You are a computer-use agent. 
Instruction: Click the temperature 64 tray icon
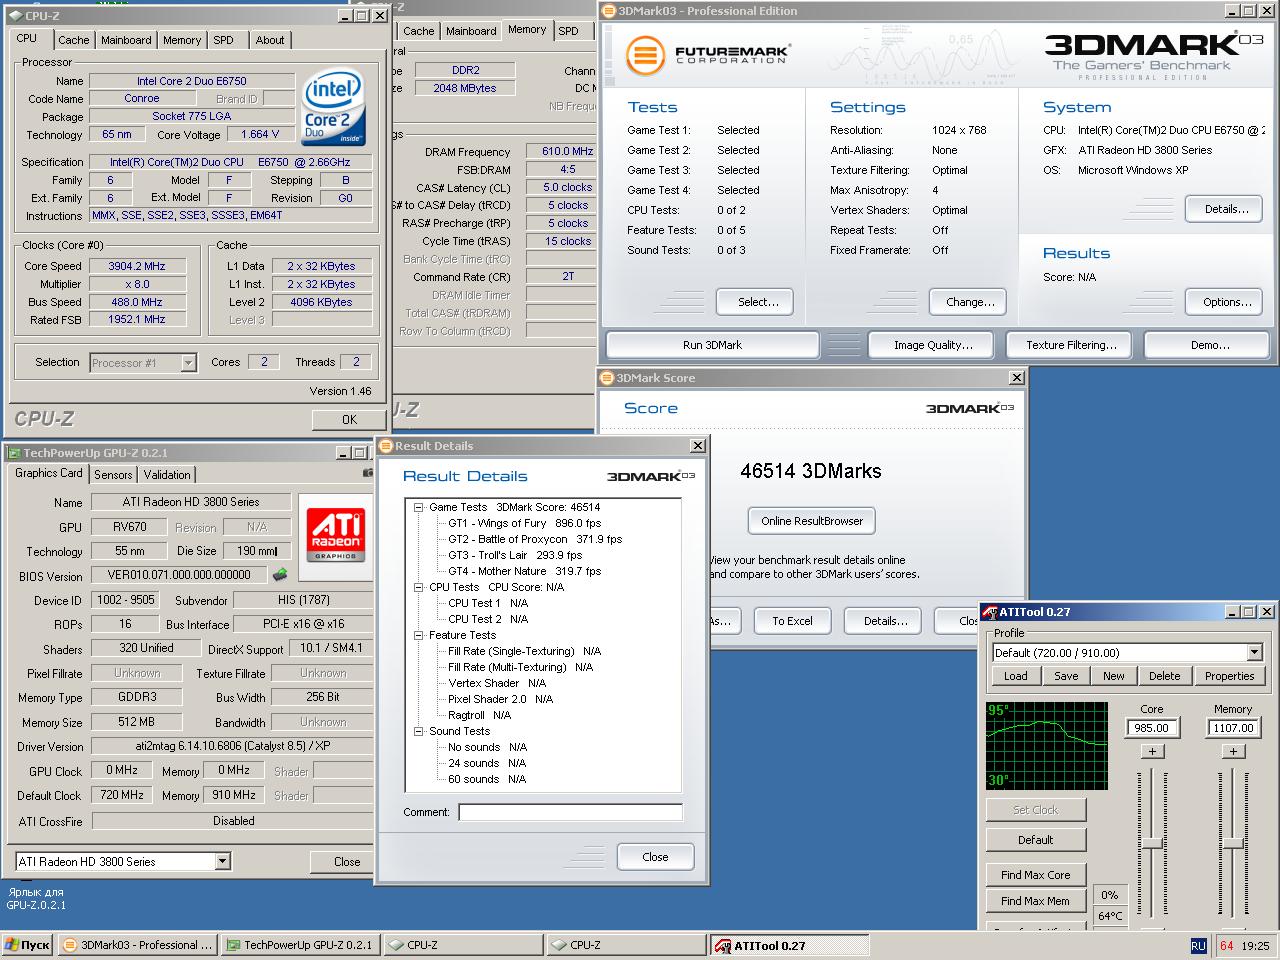[1226, 945]
